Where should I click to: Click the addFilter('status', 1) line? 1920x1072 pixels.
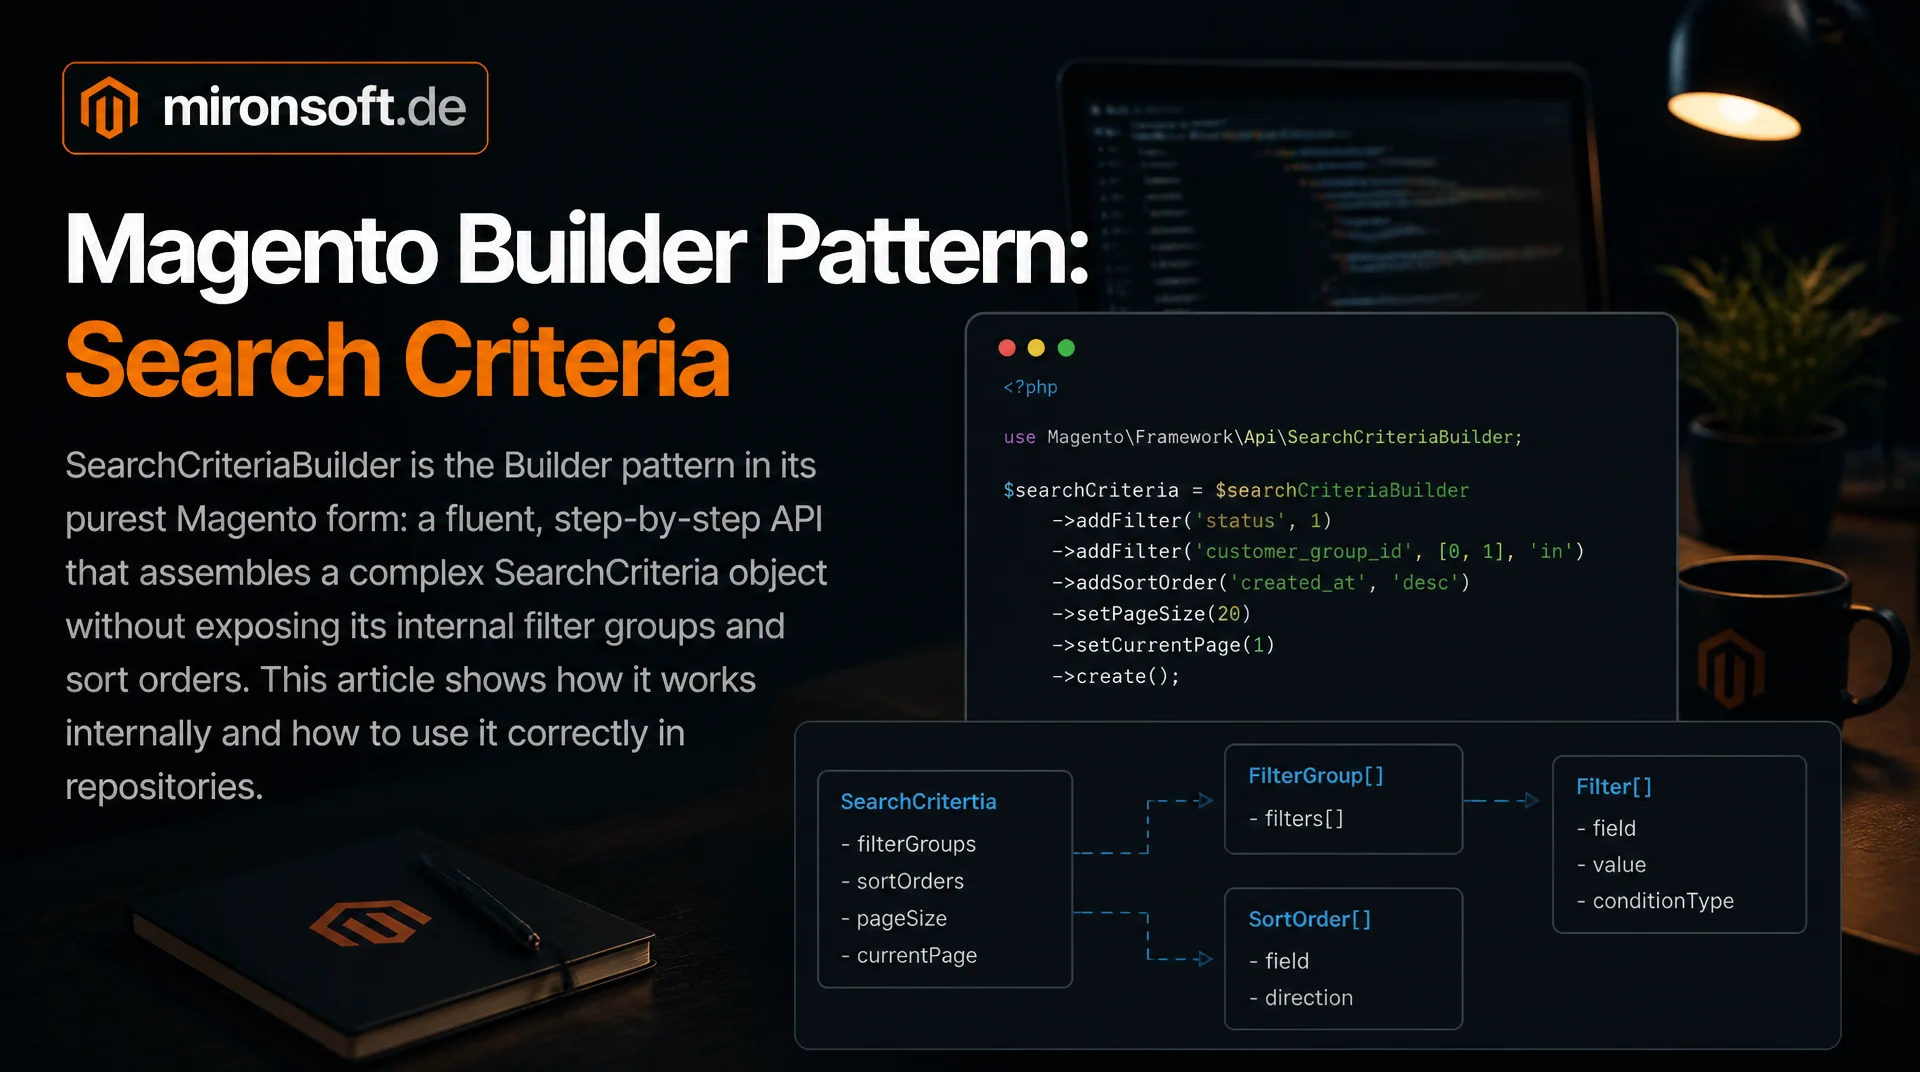(1191, 521)
